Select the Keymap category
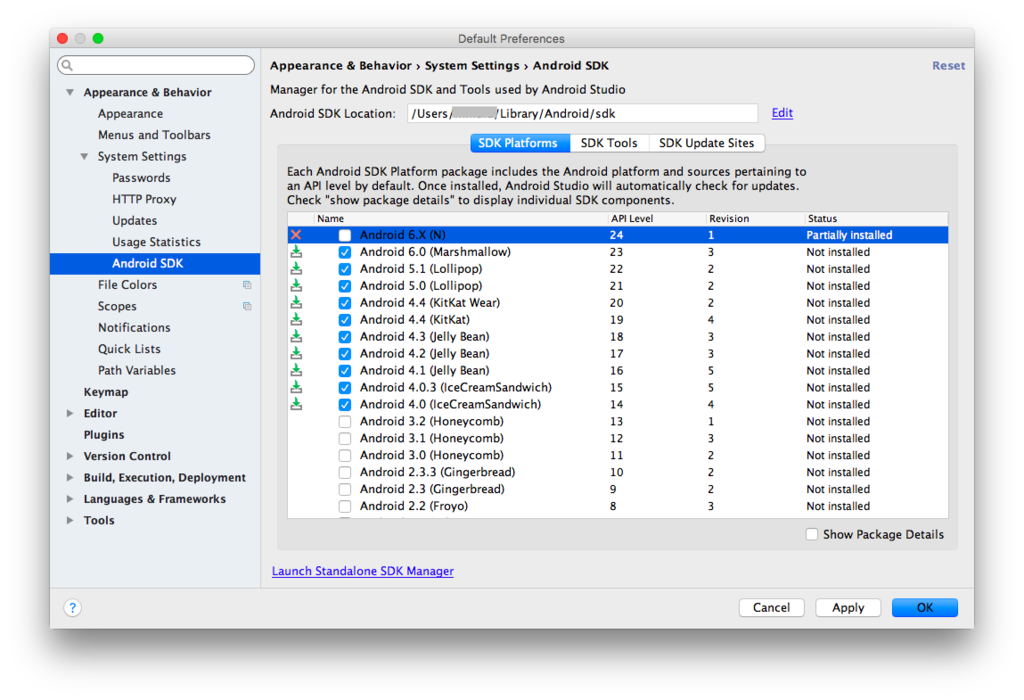 pyautogui.click(x=106, y=392)
